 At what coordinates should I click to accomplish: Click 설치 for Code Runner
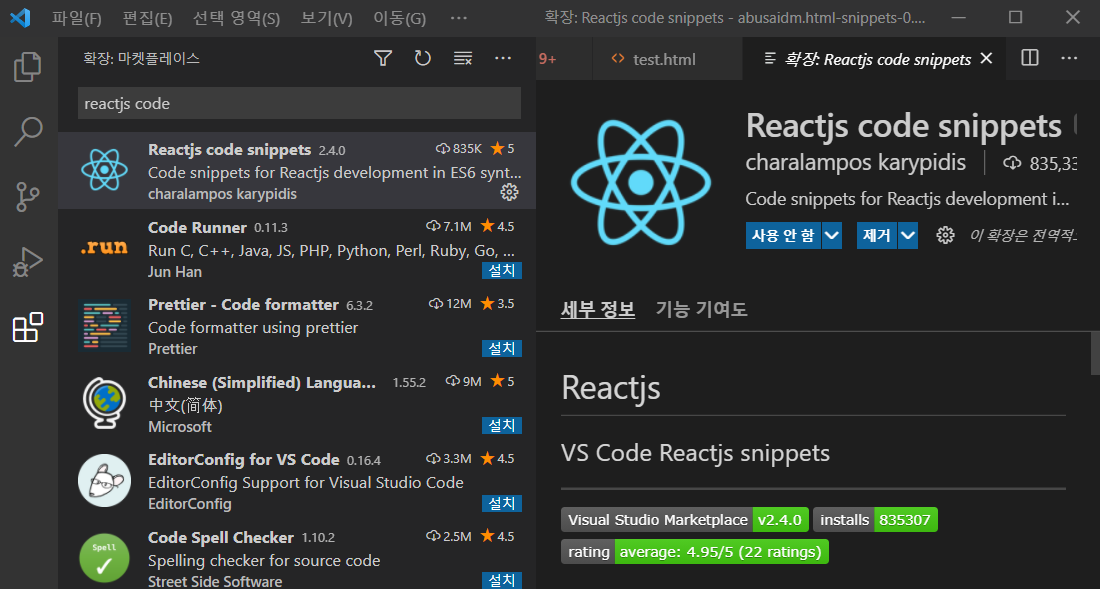pyautogui.click(x=502, y=271)
